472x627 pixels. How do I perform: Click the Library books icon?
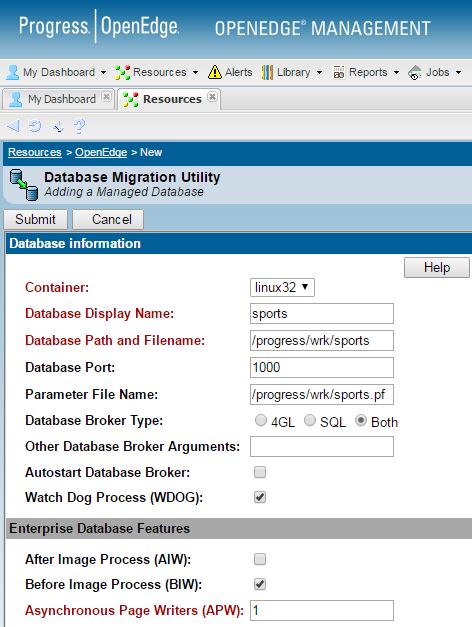tap(267, 72)
